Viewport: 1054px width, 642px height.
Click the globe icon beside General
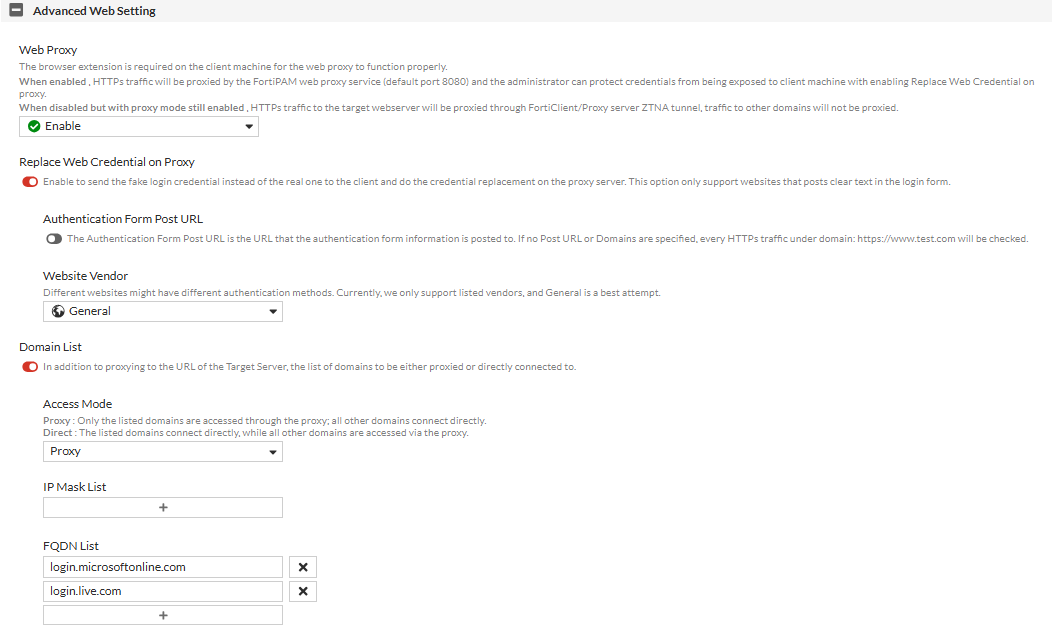point(58,311)
